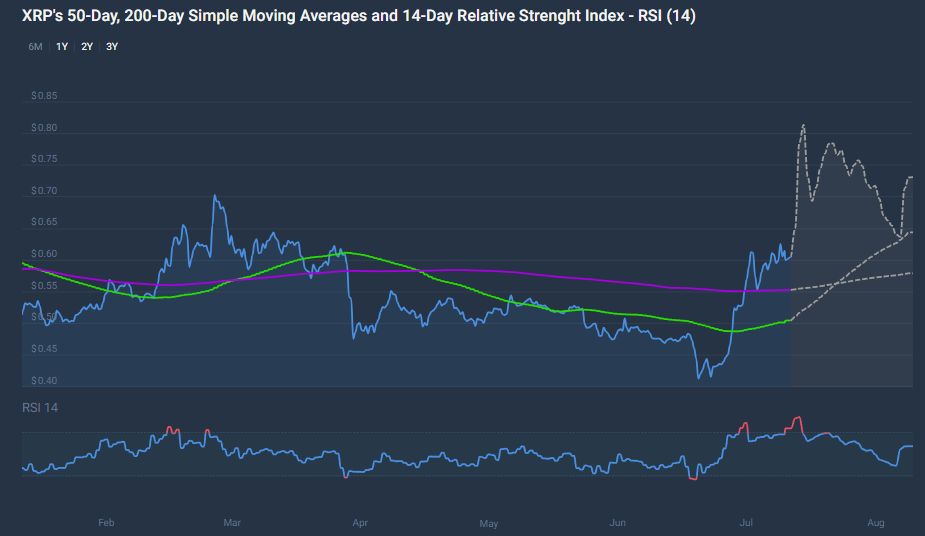Click the Apr date axis label
Image resolution: width=925 pixels, height=536 pixels.
(360, 522)
